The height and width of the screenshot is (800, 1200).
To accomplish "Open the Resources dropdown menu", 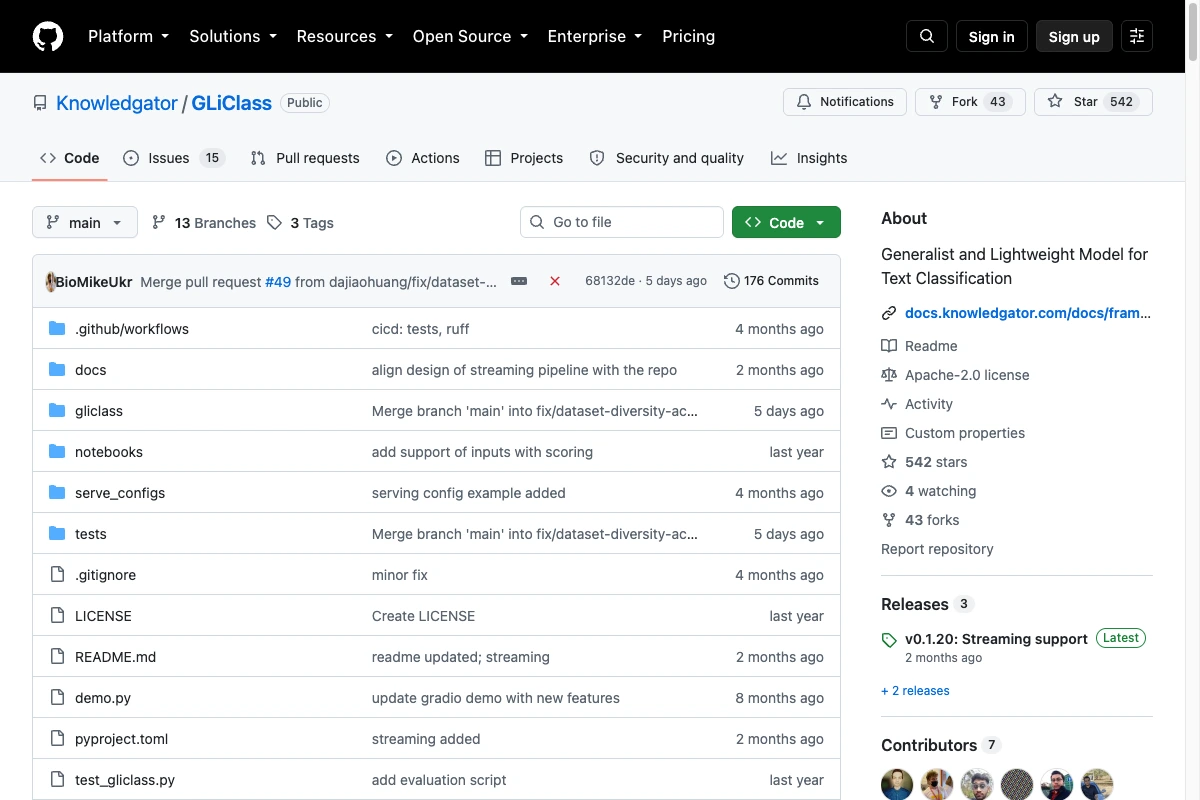I will pos(344,36).
